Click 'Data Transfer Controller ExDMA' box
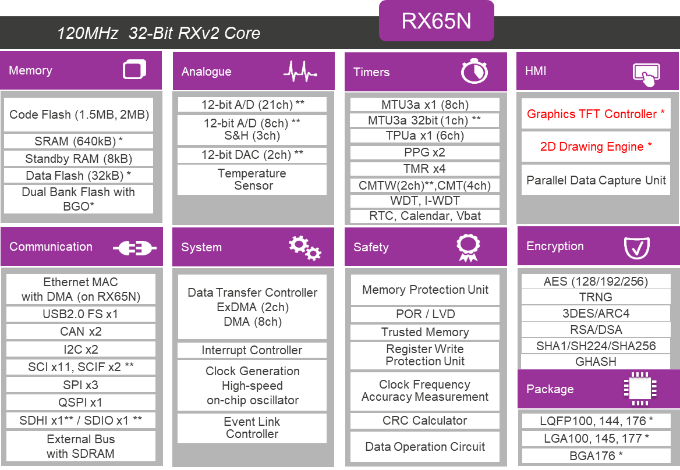The width and height of the screenshot is (680, 470). pos(252,307)
